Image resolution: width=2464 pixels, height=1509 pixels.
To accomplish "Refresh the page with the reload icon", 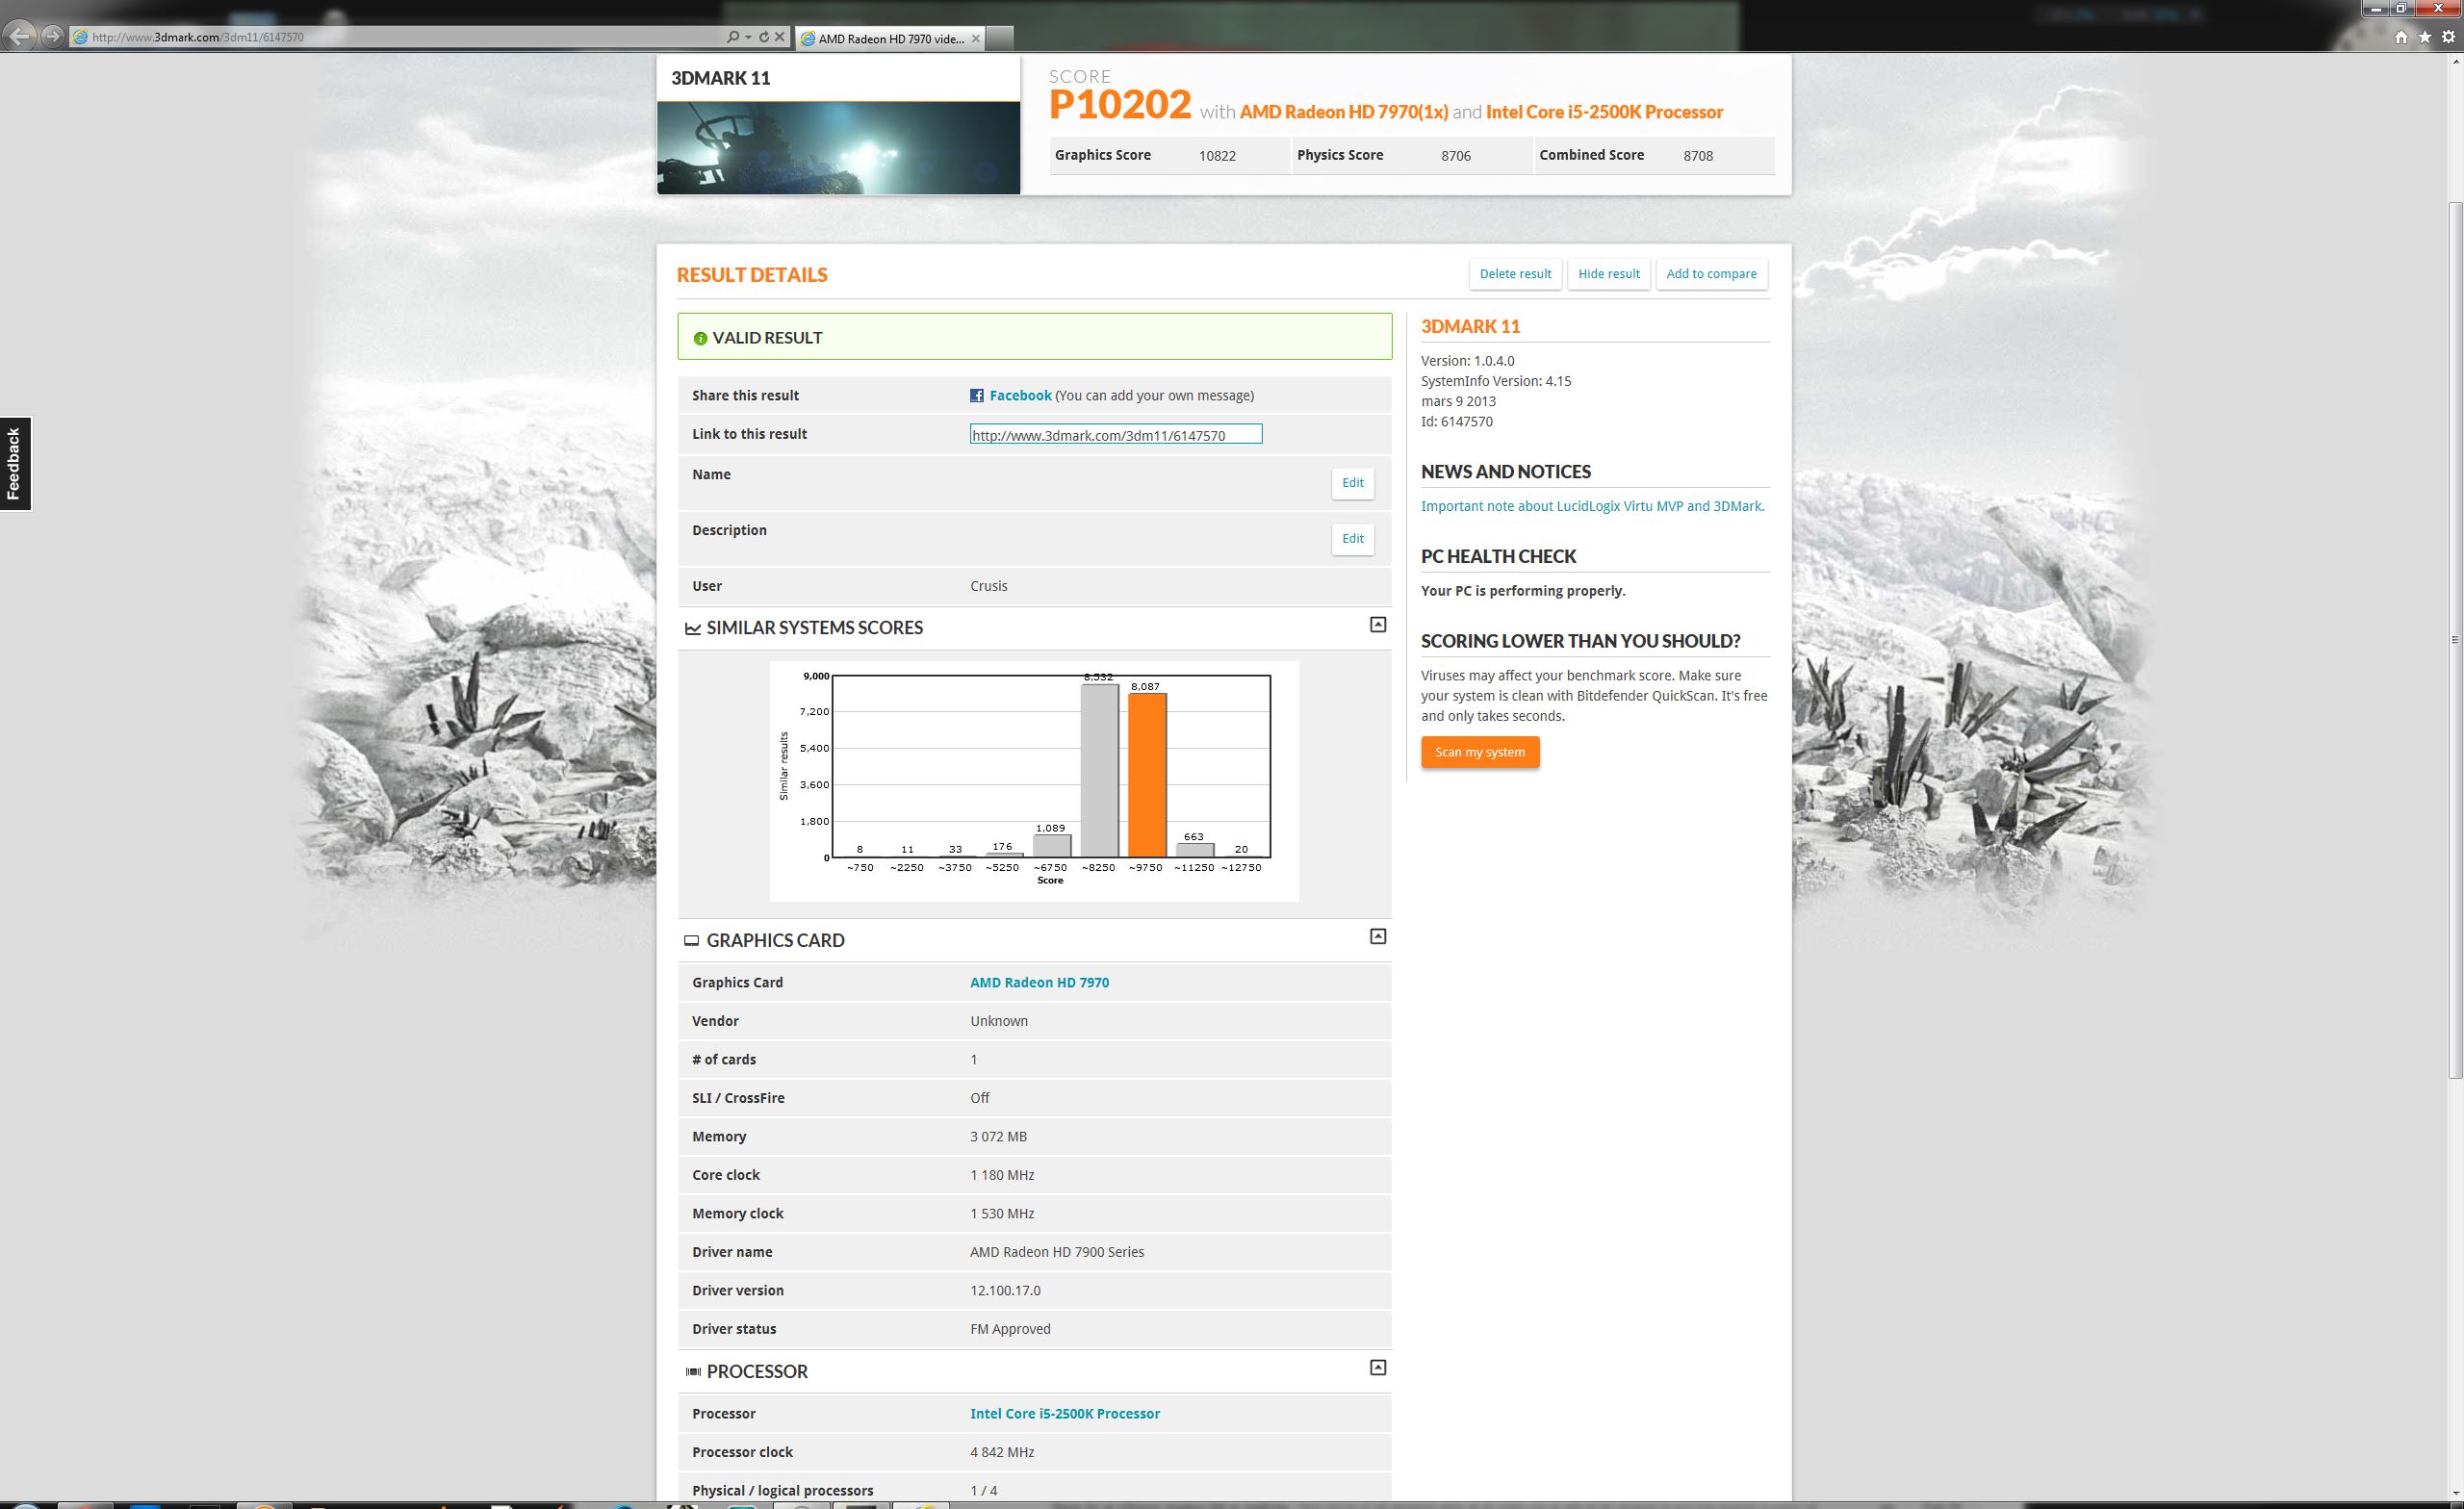I will click(x=764, y=37).
